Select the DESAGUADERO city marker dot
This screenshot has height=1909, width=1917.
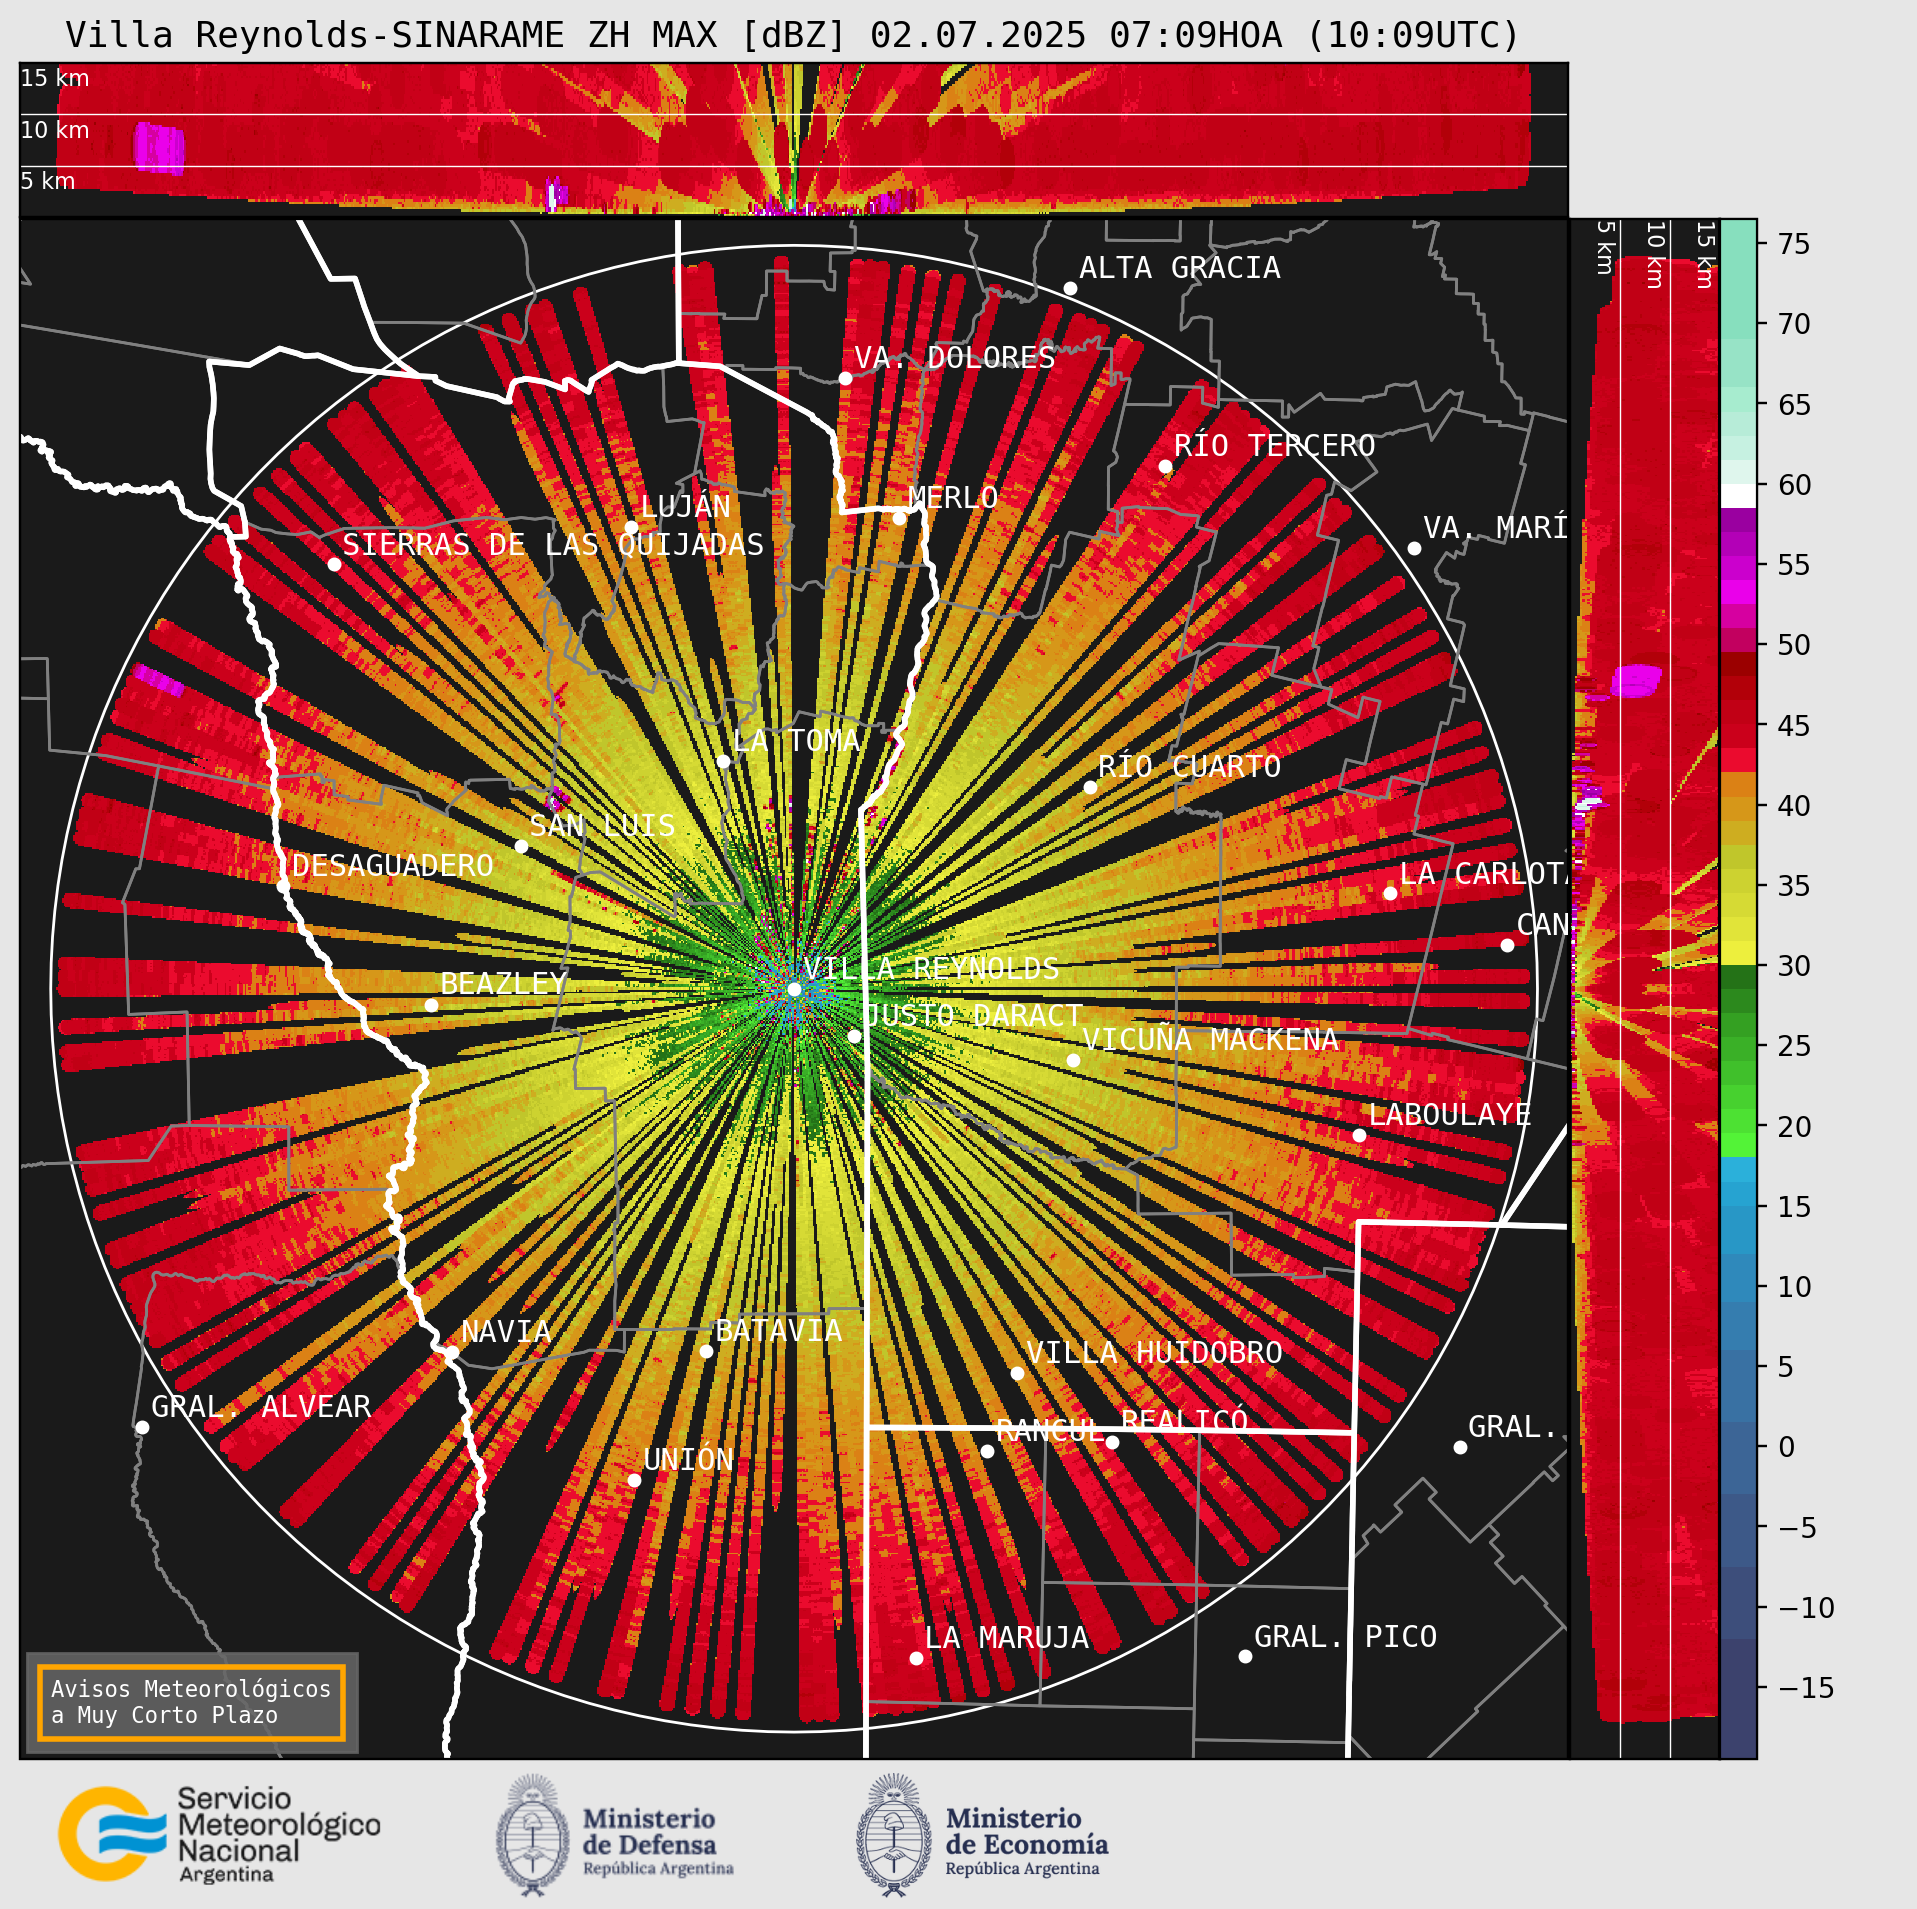point(283,886)
